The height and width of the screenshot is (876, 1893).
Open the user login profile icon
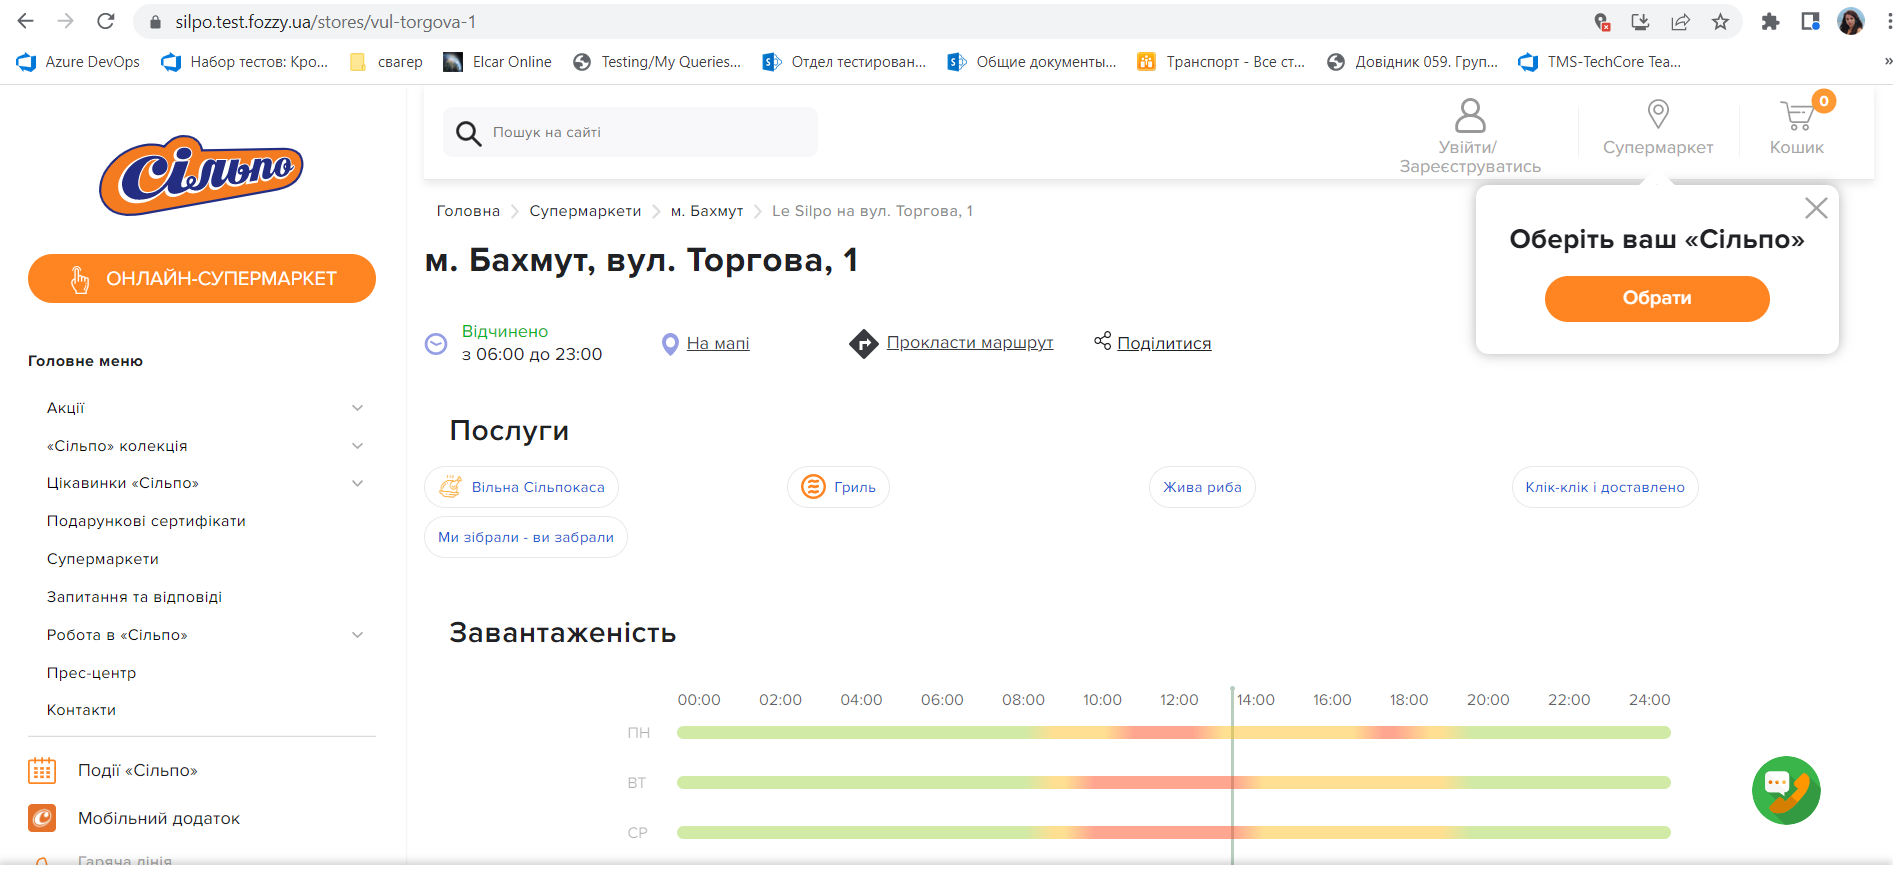pyautogui.click(x=1470, y=115)
